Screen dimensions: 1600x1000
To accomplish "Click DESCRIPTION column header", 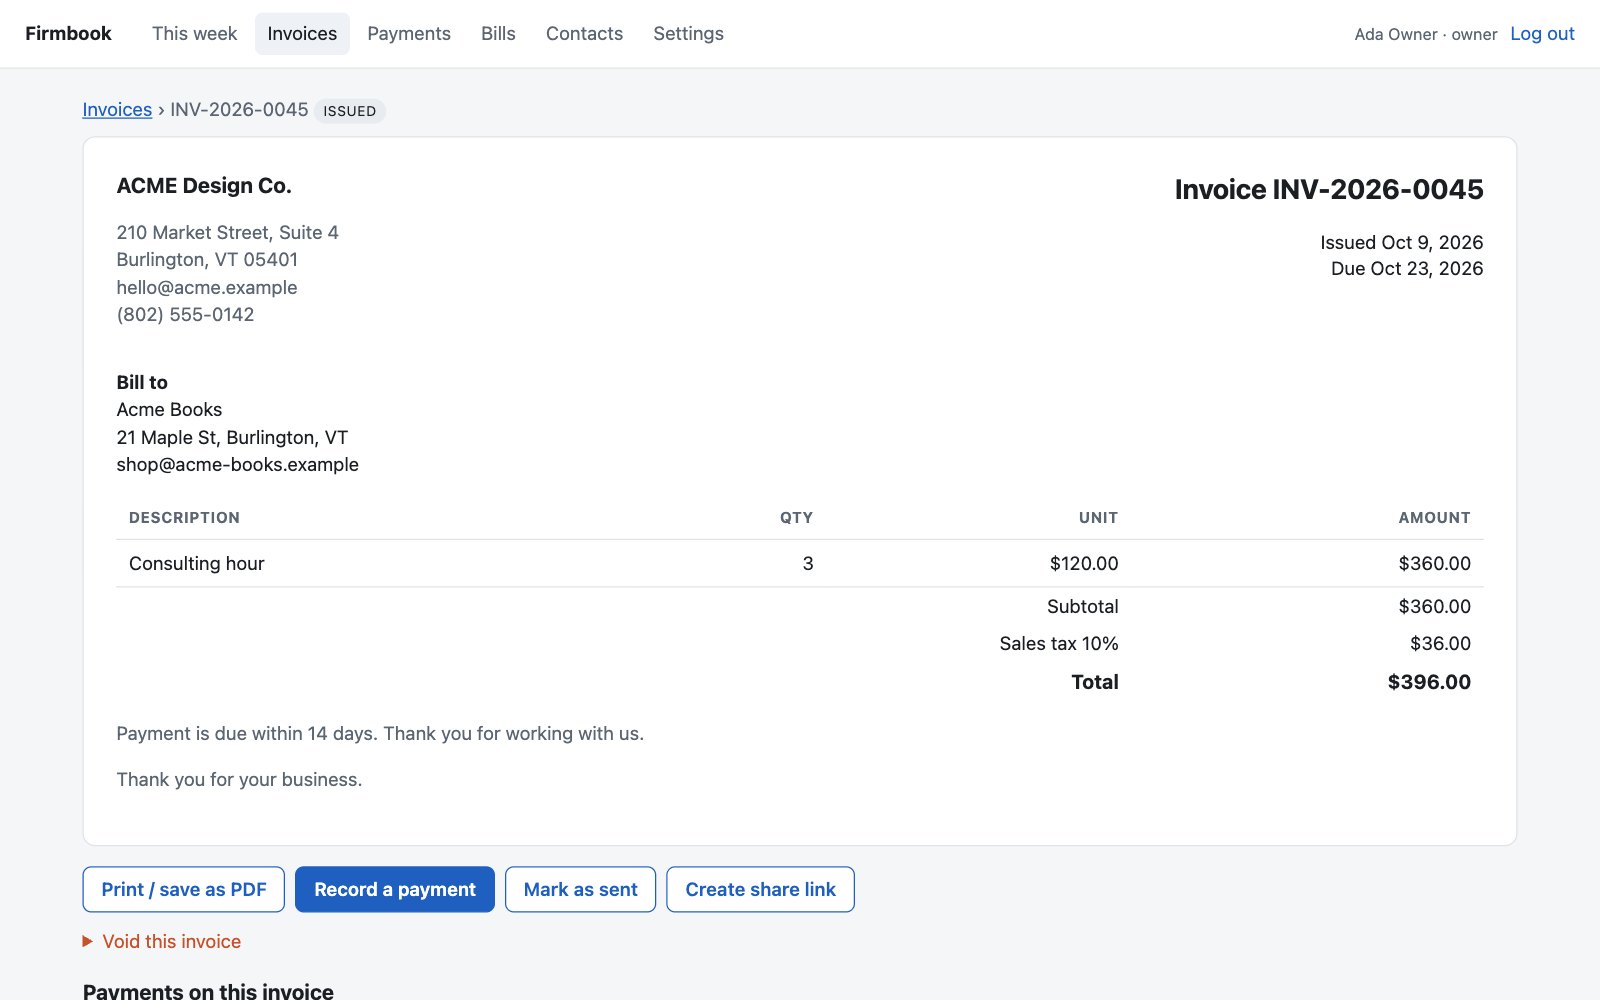I will coord(184,517).
